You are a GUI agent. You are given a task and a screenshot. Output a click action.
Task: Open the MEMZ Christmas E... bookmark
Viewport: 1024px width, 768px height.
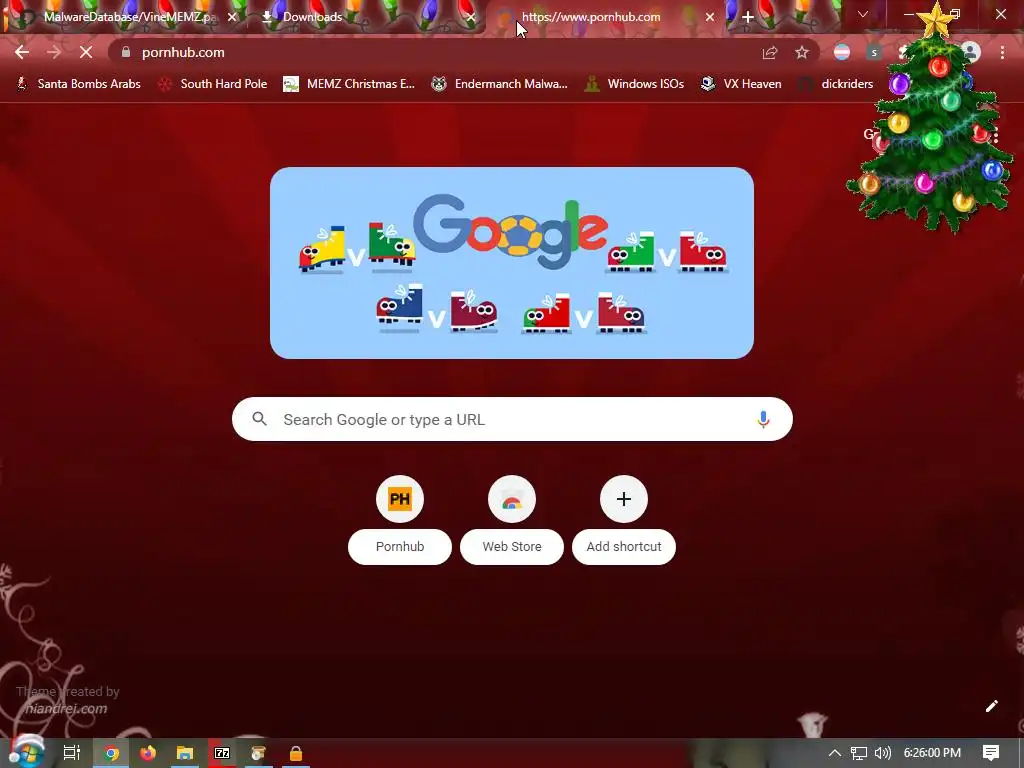349,84
